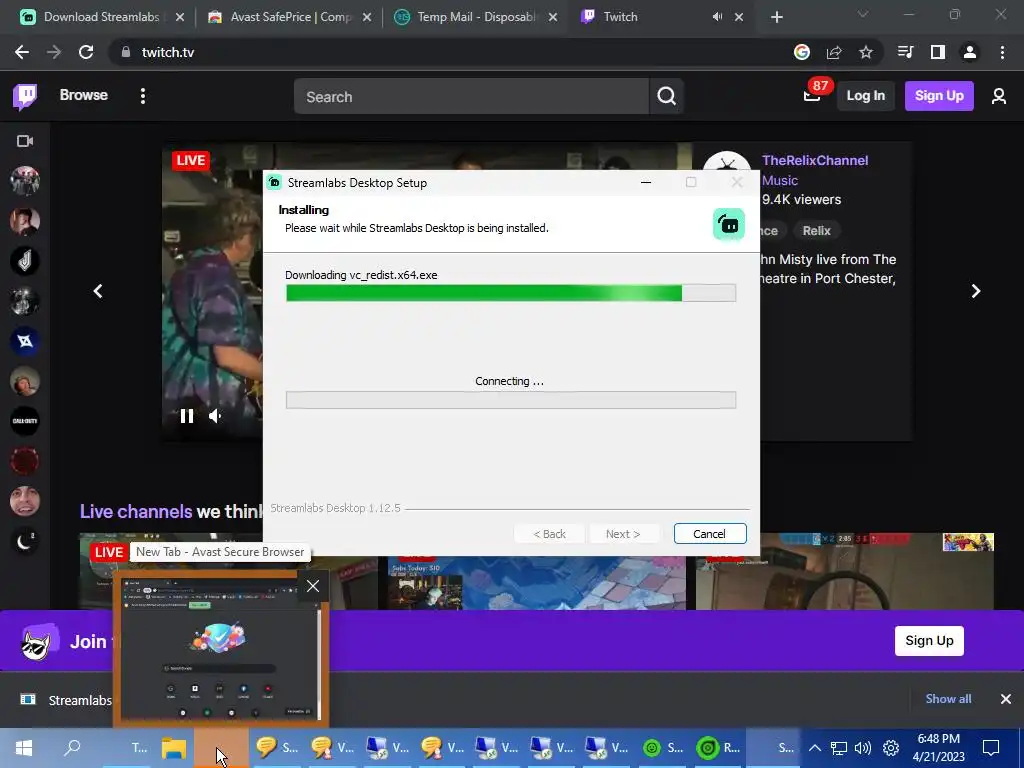
Task: Click the search magnifier button on Twitch
Action: point(666,96)
